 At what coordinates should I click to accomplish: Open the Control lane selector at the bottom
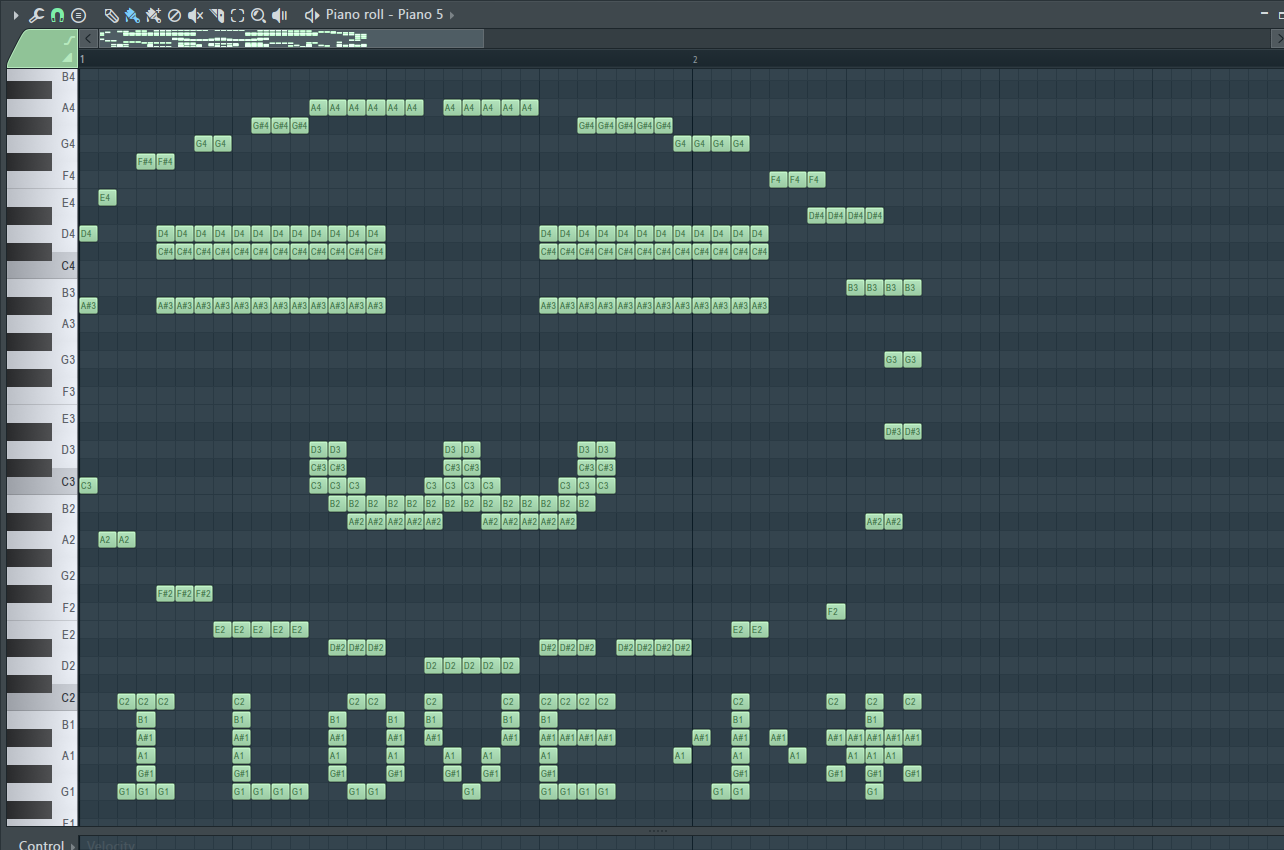[47, 845]
